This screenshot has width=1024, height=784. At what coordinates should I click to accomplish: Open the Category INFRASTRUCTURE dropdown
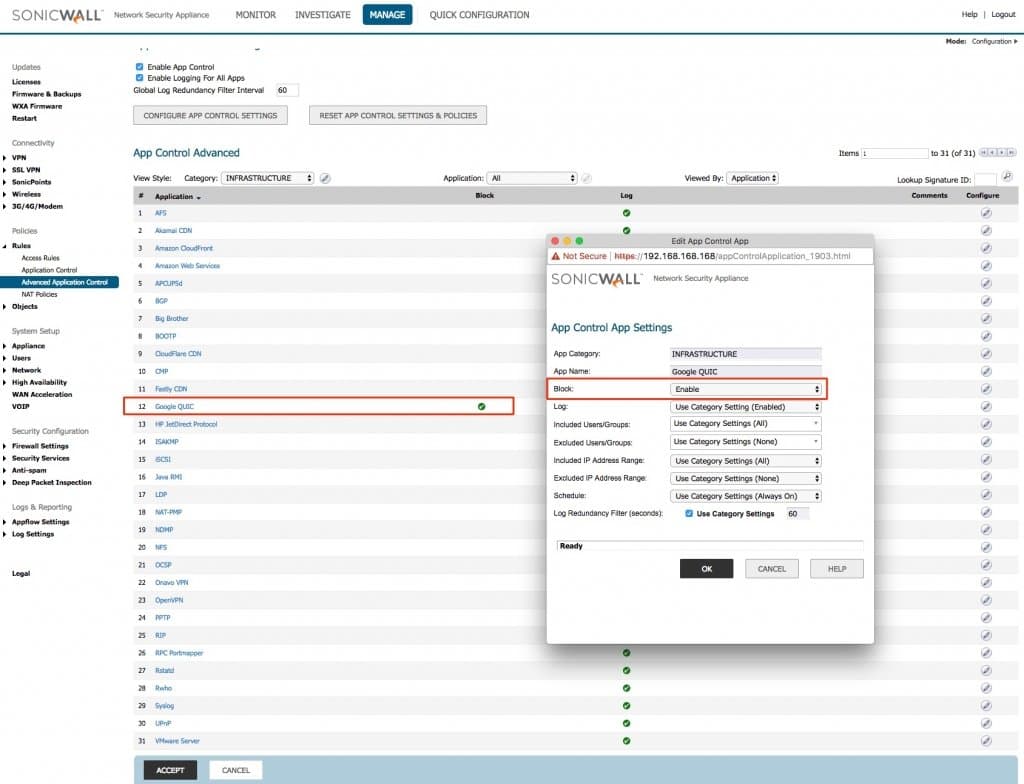click(268, 178)
